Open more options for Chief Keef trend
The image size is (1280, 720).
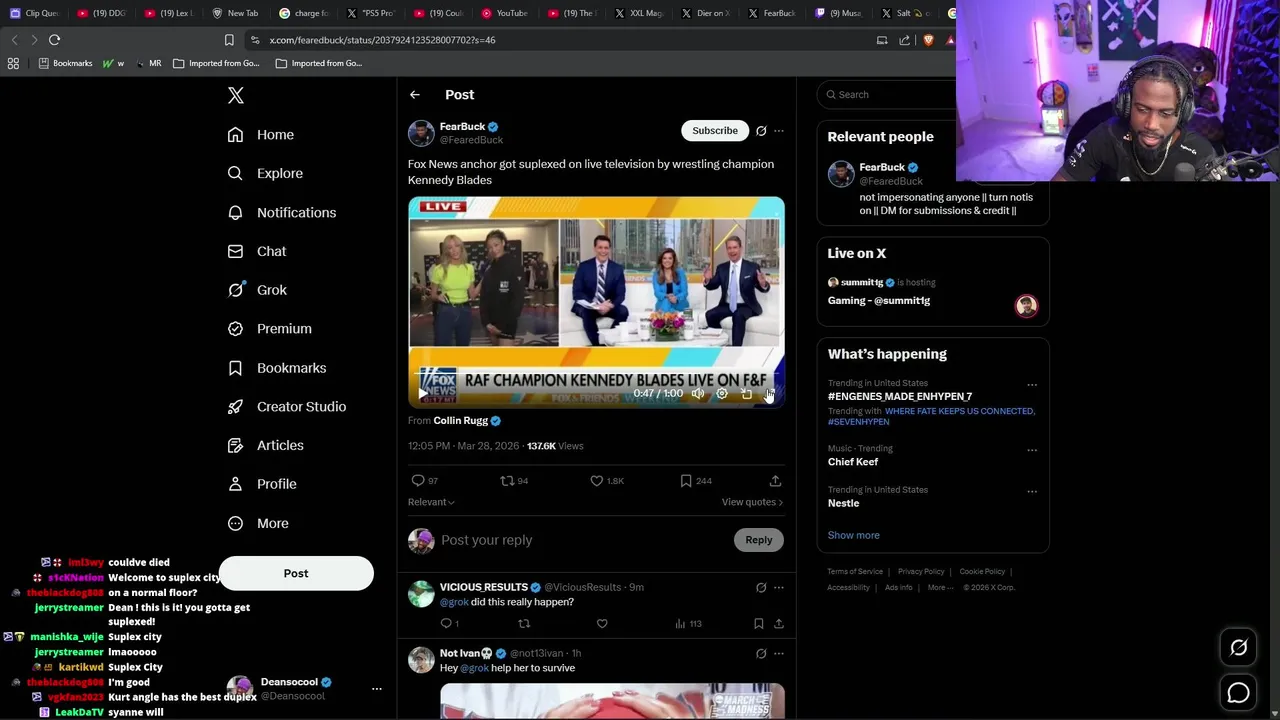click(1032, 450)
